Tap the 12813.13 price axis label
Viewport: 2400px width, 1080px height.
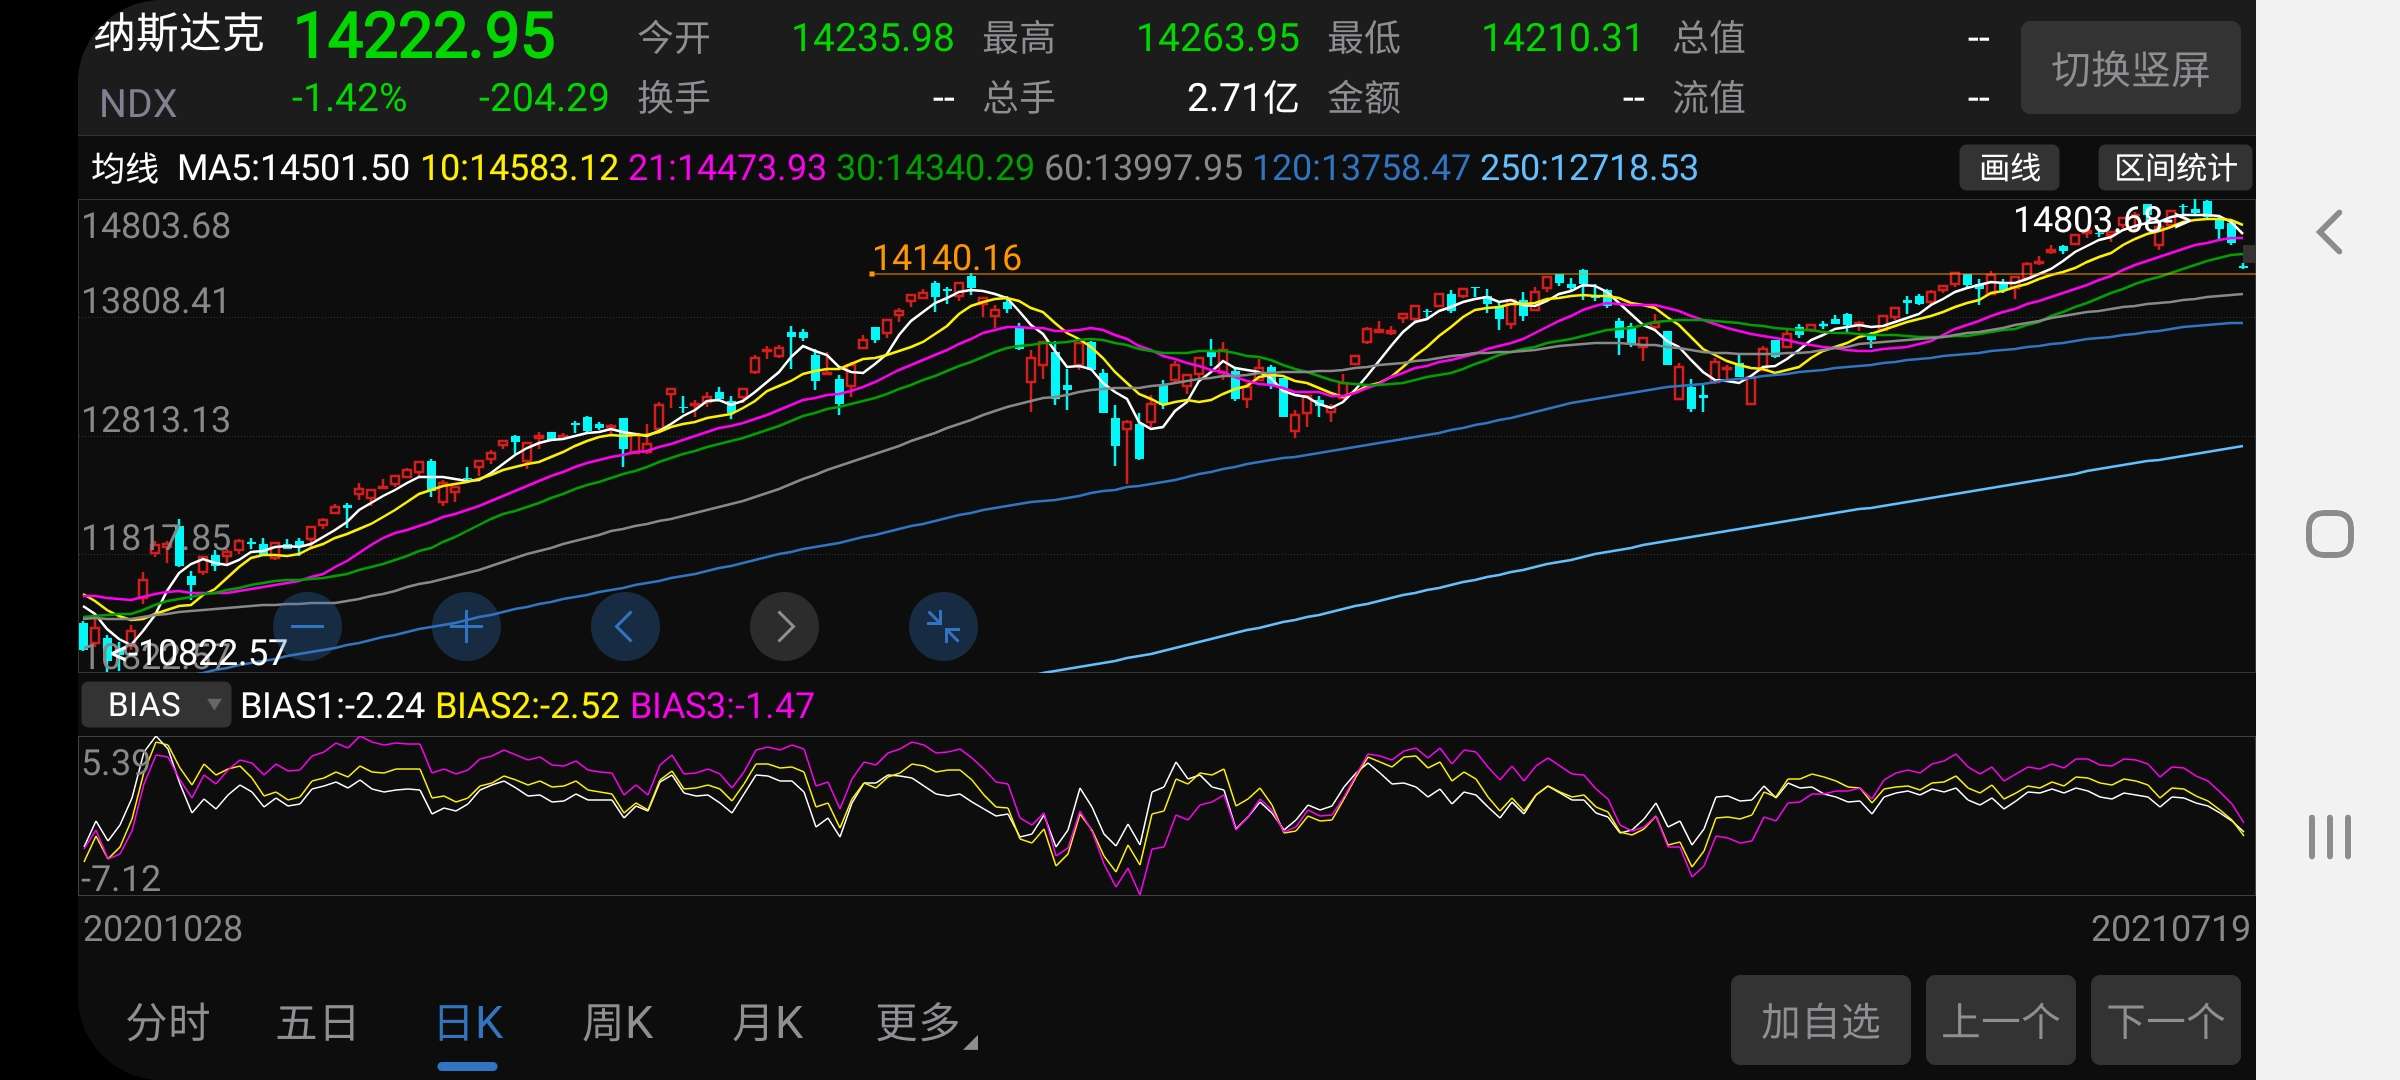click(156, 420)
